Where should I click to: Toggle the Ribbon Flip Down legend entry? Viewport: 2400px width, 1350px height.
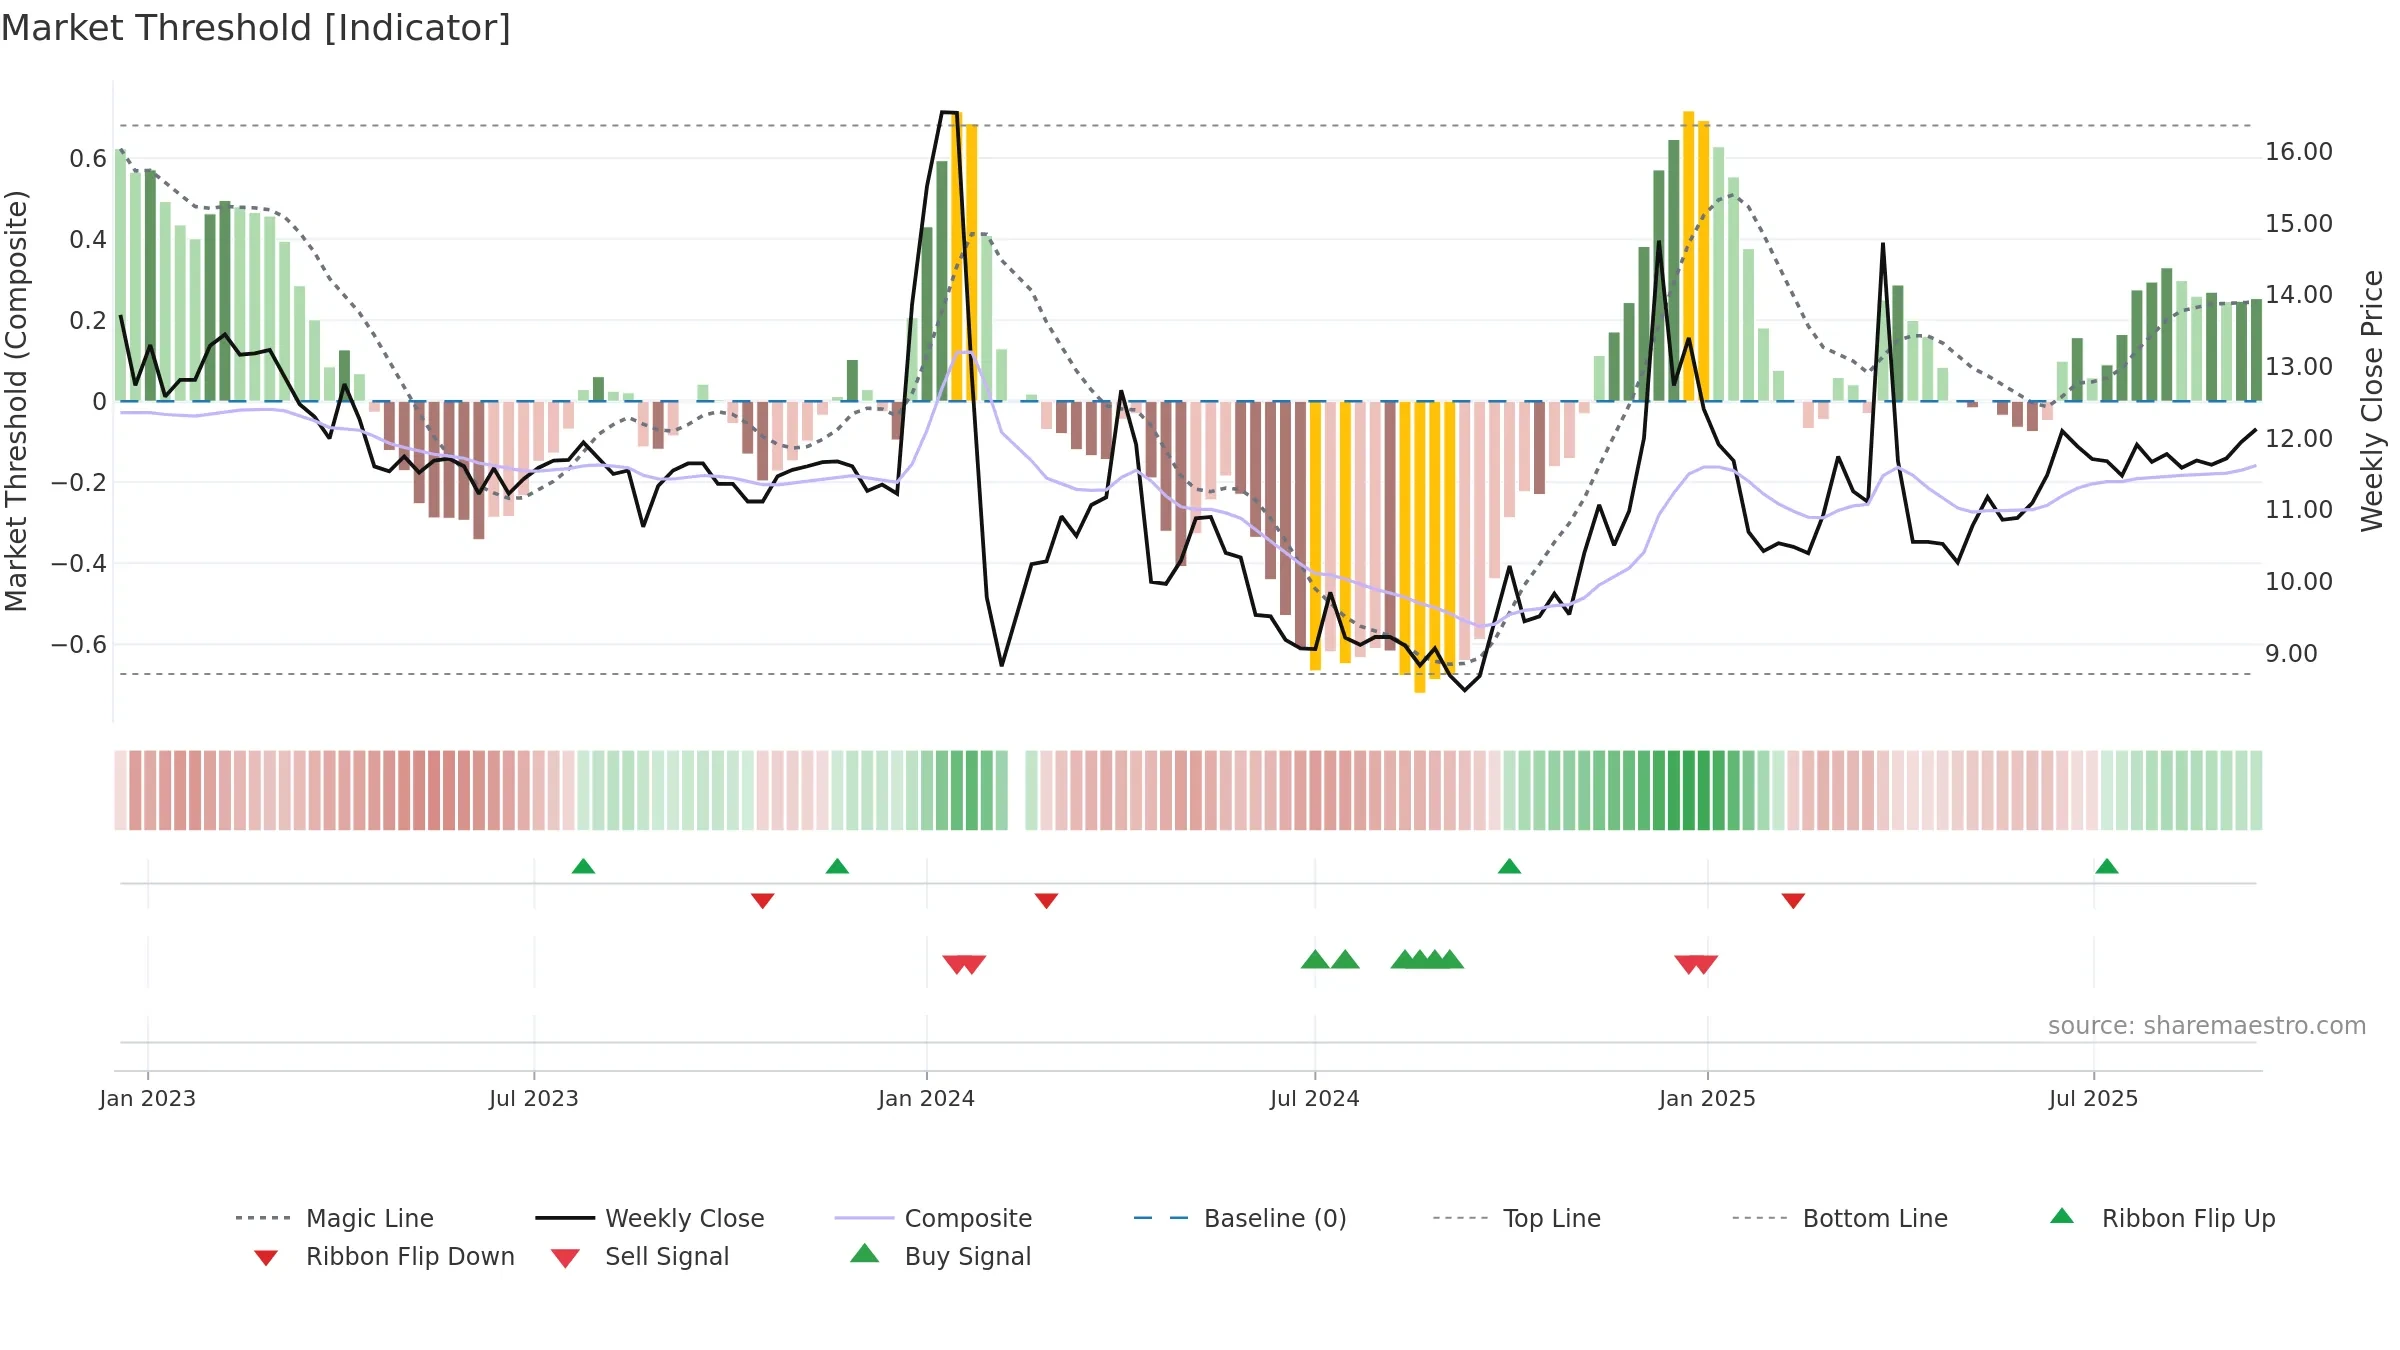point(384,1256)
